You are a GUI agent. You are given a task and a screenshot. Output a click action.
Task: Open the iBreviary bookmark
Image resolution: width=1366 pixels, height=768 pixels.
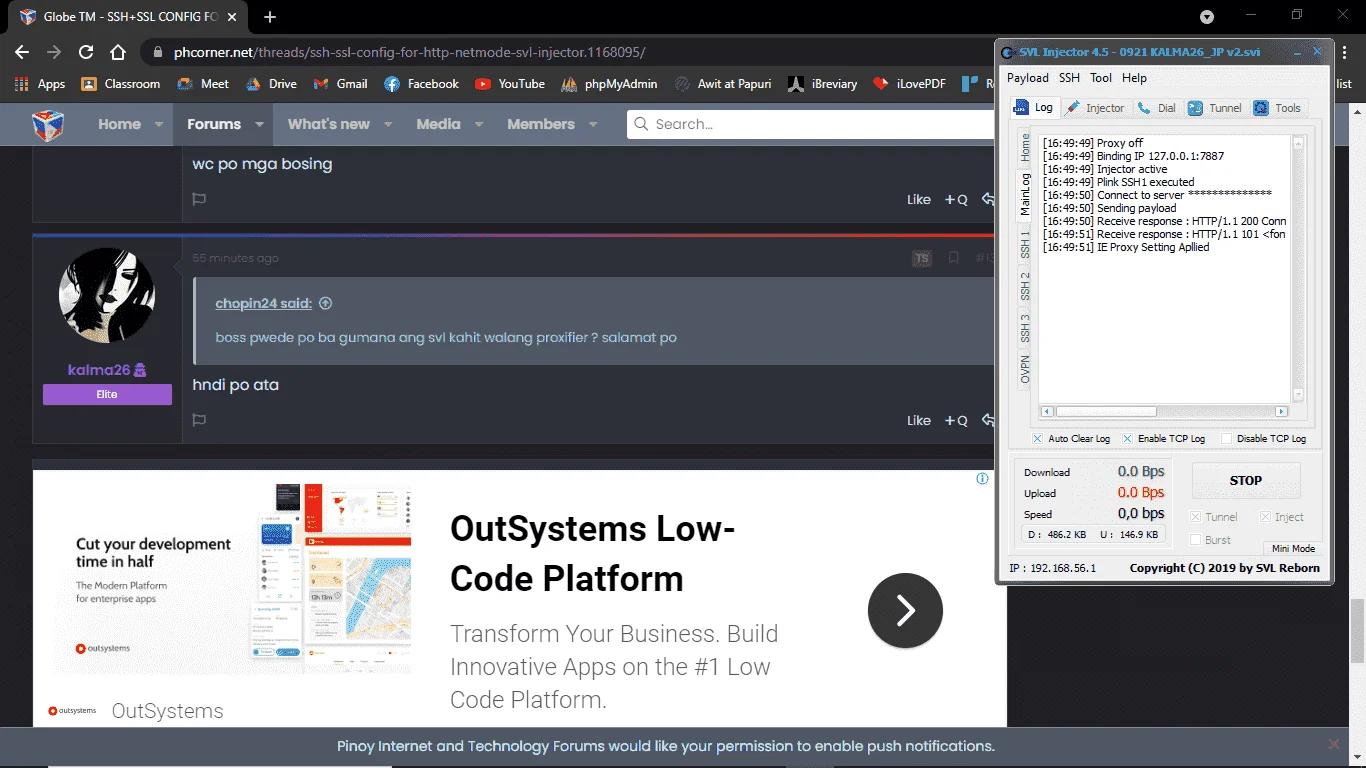(x=822, y=84)
